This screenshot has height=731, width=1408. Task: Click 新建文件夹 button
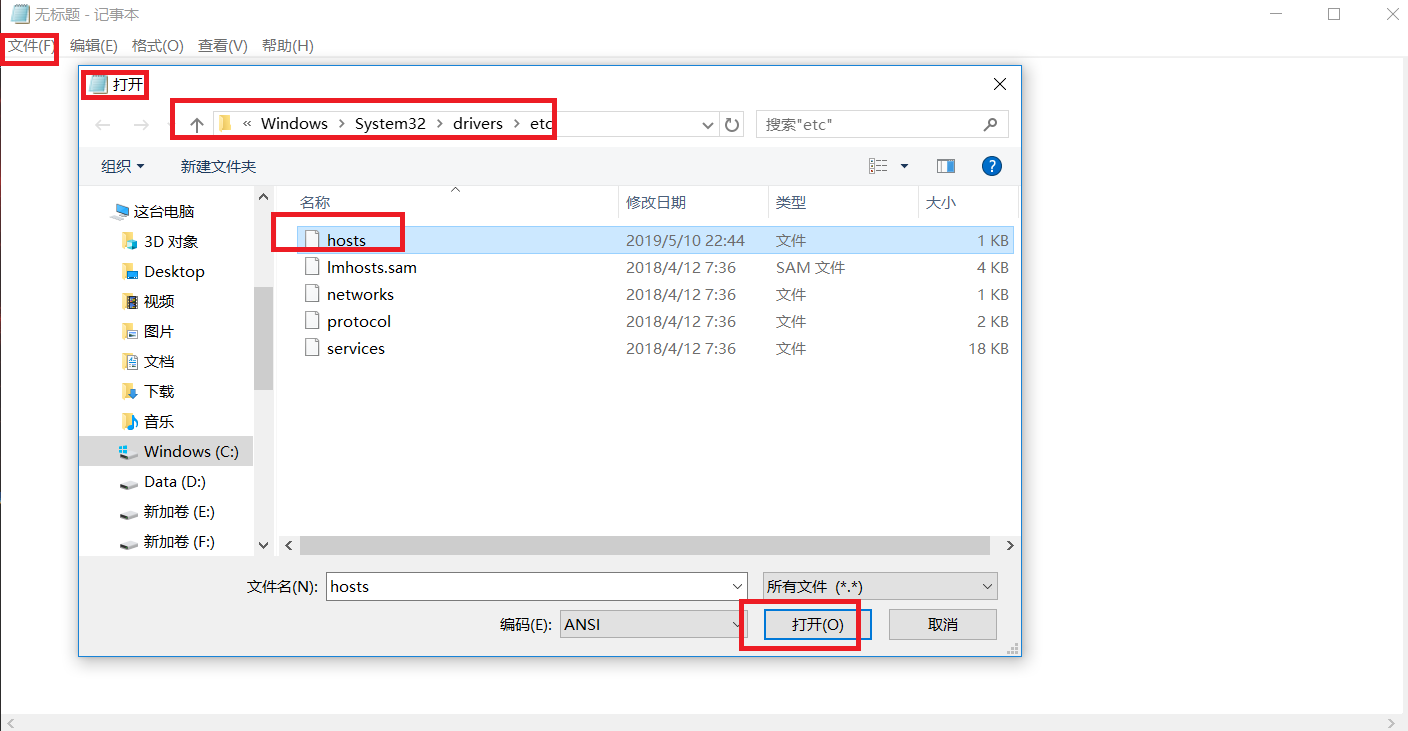(218, 166)
